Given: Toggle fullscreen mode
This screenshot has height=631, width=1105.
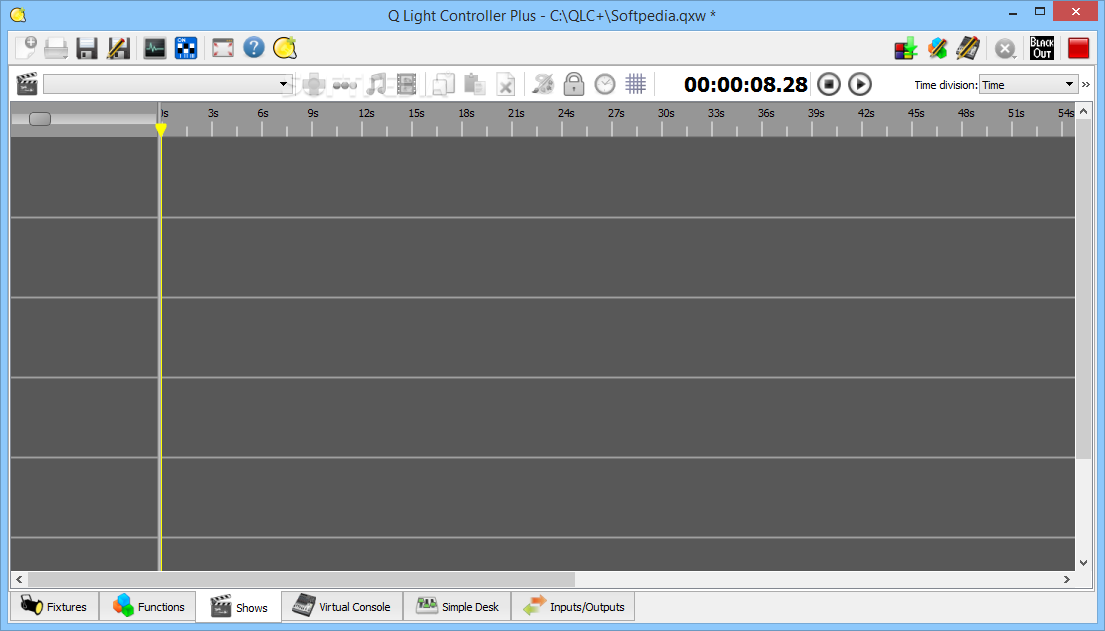Looking at the screenshot, I should tap(223, 48).
